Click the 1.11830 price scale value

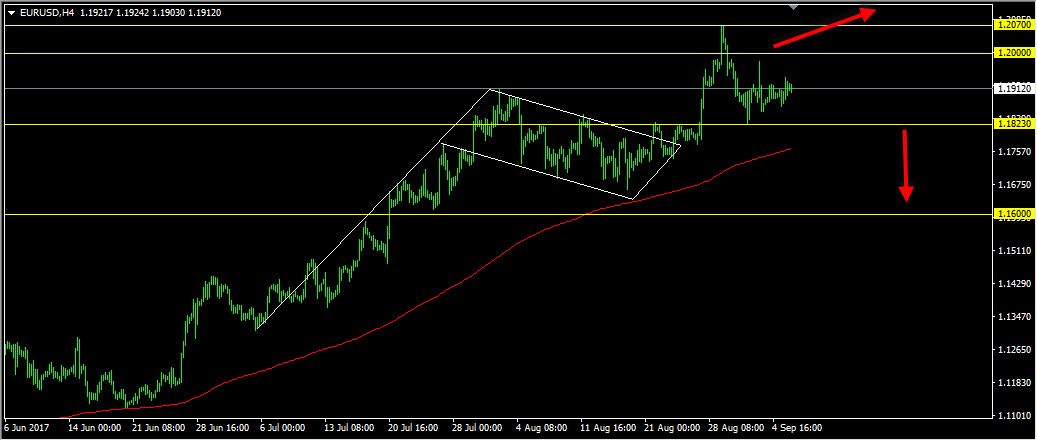[1015, 383]
